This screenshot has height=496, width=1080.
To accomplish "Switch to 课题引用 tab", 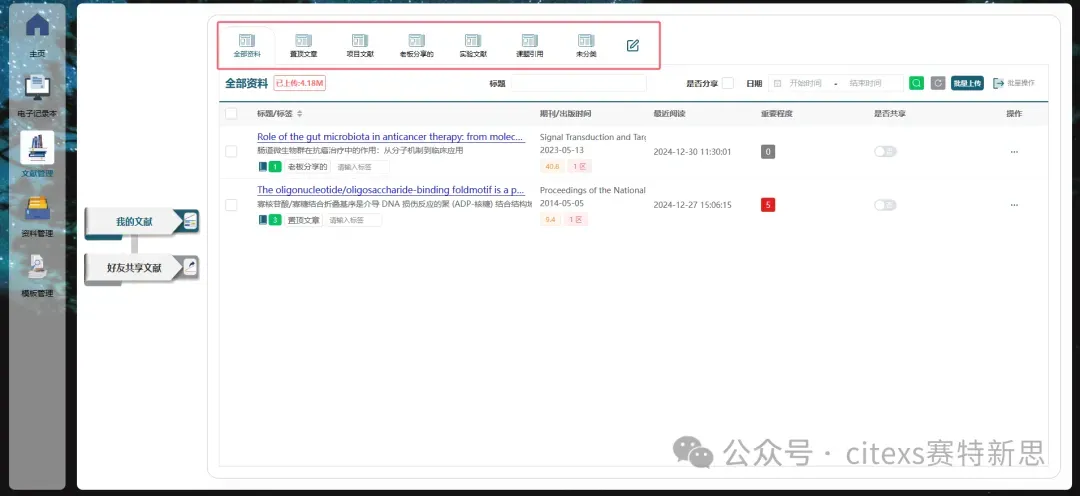I will 529,45.
